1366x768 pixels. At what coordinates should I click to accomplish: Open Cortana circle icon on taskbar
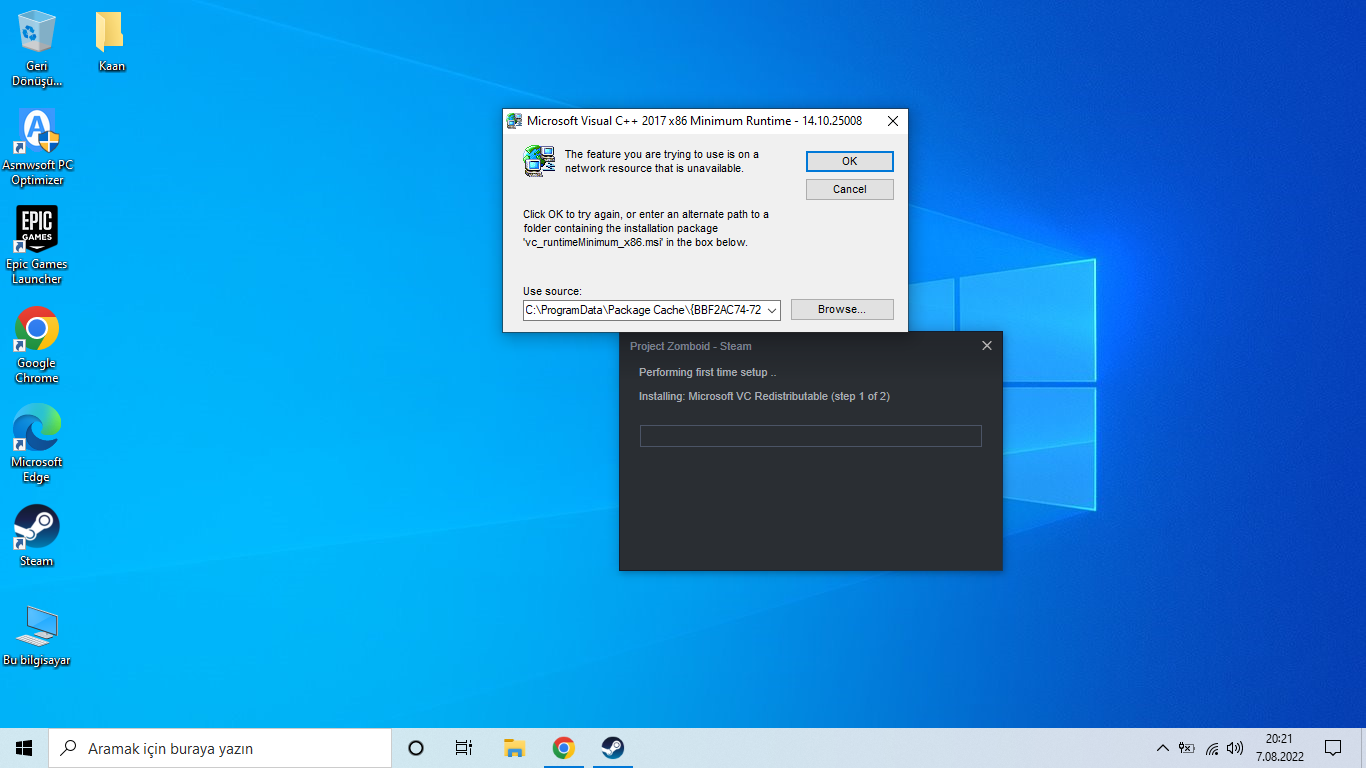click(x=416, y=748)
